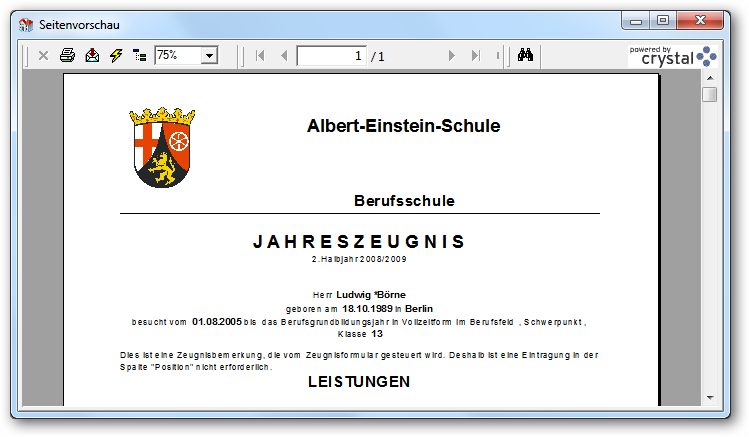Minimize the Seitenvorschau window
This screenshot has height=437, width=749.
[636, 21]
